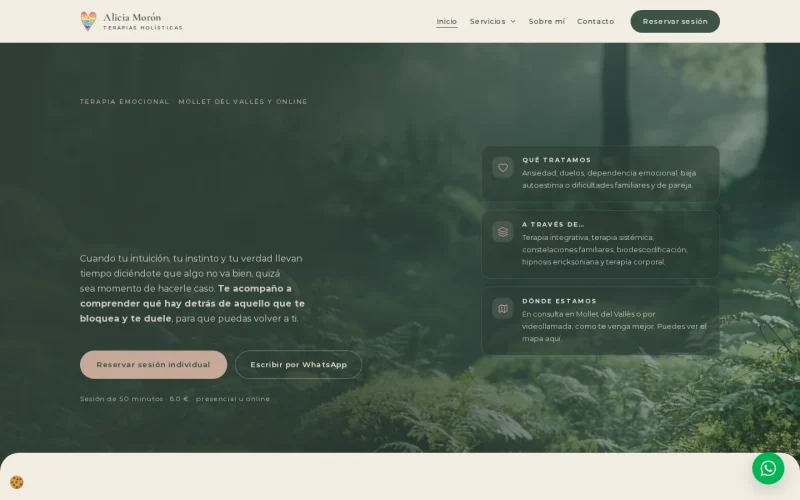
Task: Click the map icon in Dónde estamos card
Action: [x=503, y=309]
